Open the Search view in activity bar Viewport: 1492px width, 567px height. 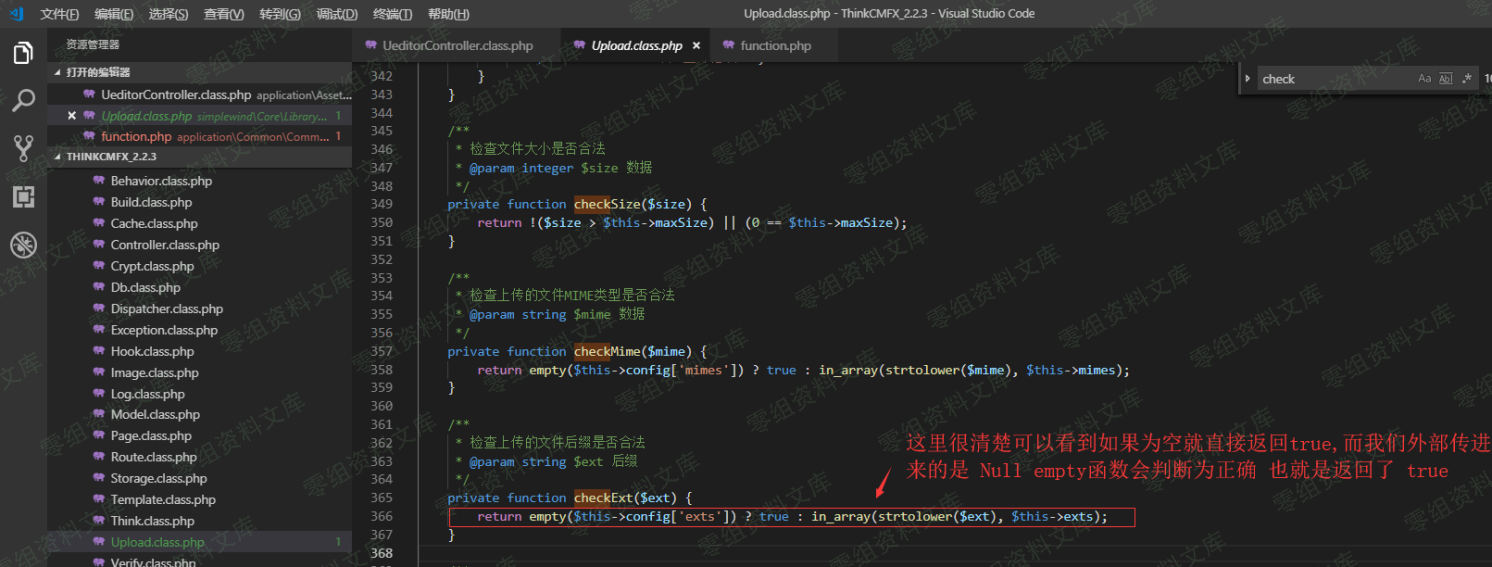click(23, 101)
